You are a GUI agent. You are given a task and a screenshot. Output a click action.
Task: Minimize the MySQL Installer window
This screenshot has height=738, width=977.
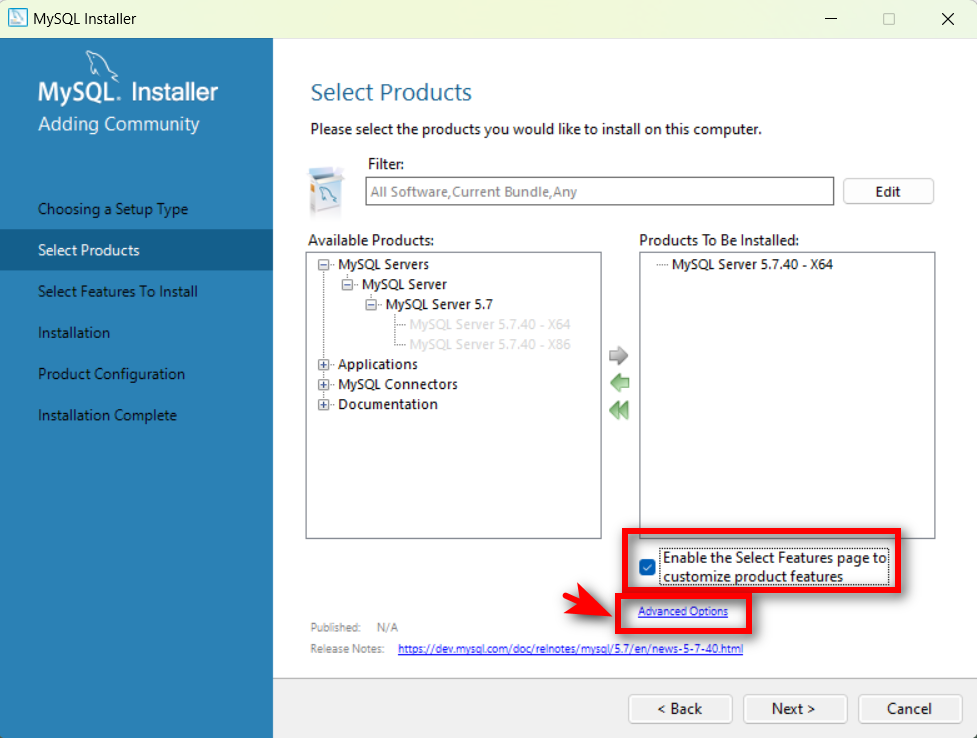point(831,19)
